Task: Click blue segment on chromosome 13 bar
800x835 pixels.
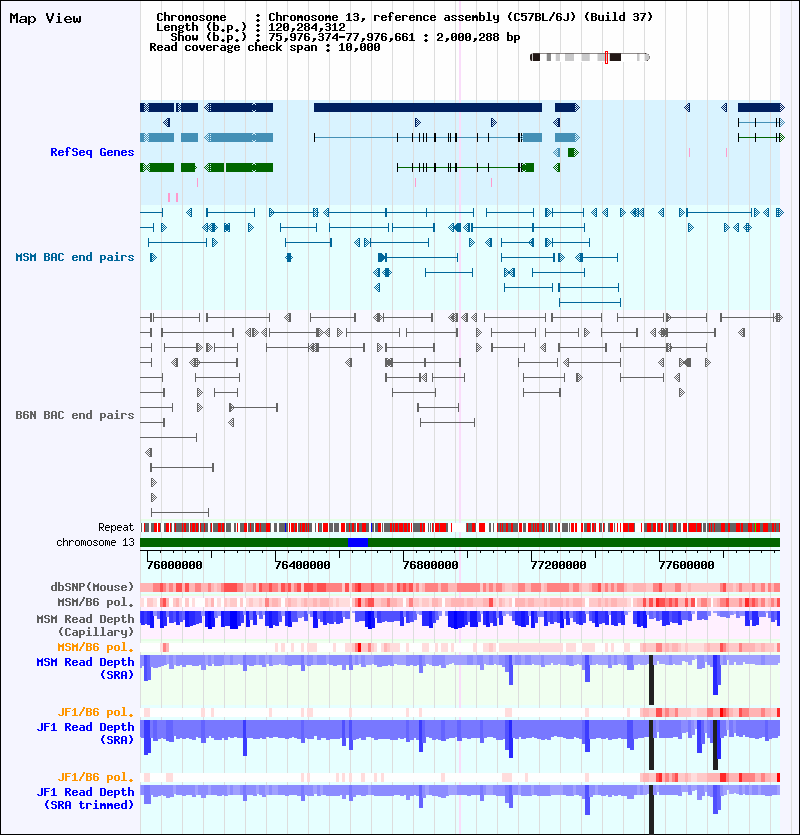Action: 358,542
